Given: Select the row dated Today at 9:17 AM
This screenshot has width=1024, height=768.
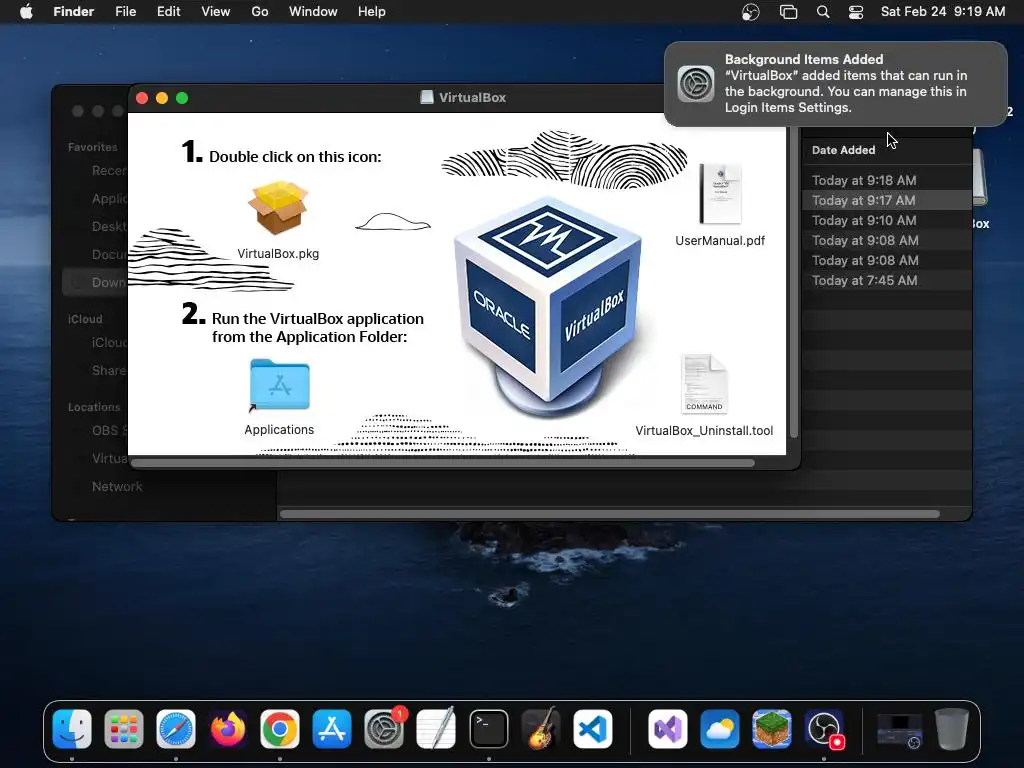Looking at the screenshot, I should pyautogui.click(x=886, y=200).
